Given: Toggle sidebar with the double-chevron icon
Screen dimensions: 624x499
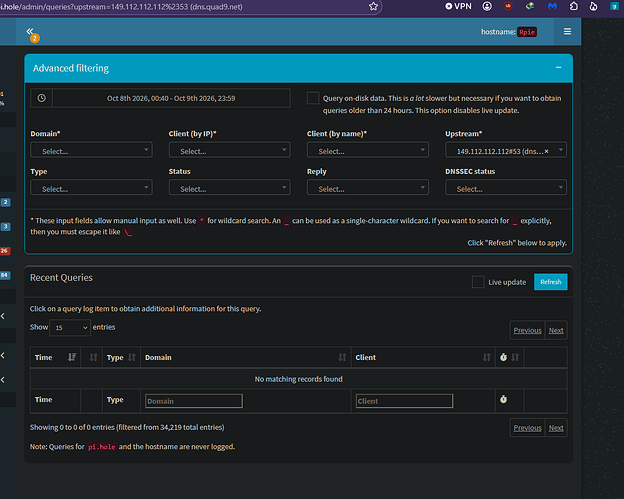Looking at the screenshot, I should pyautogui.click(x=30, y=31).
